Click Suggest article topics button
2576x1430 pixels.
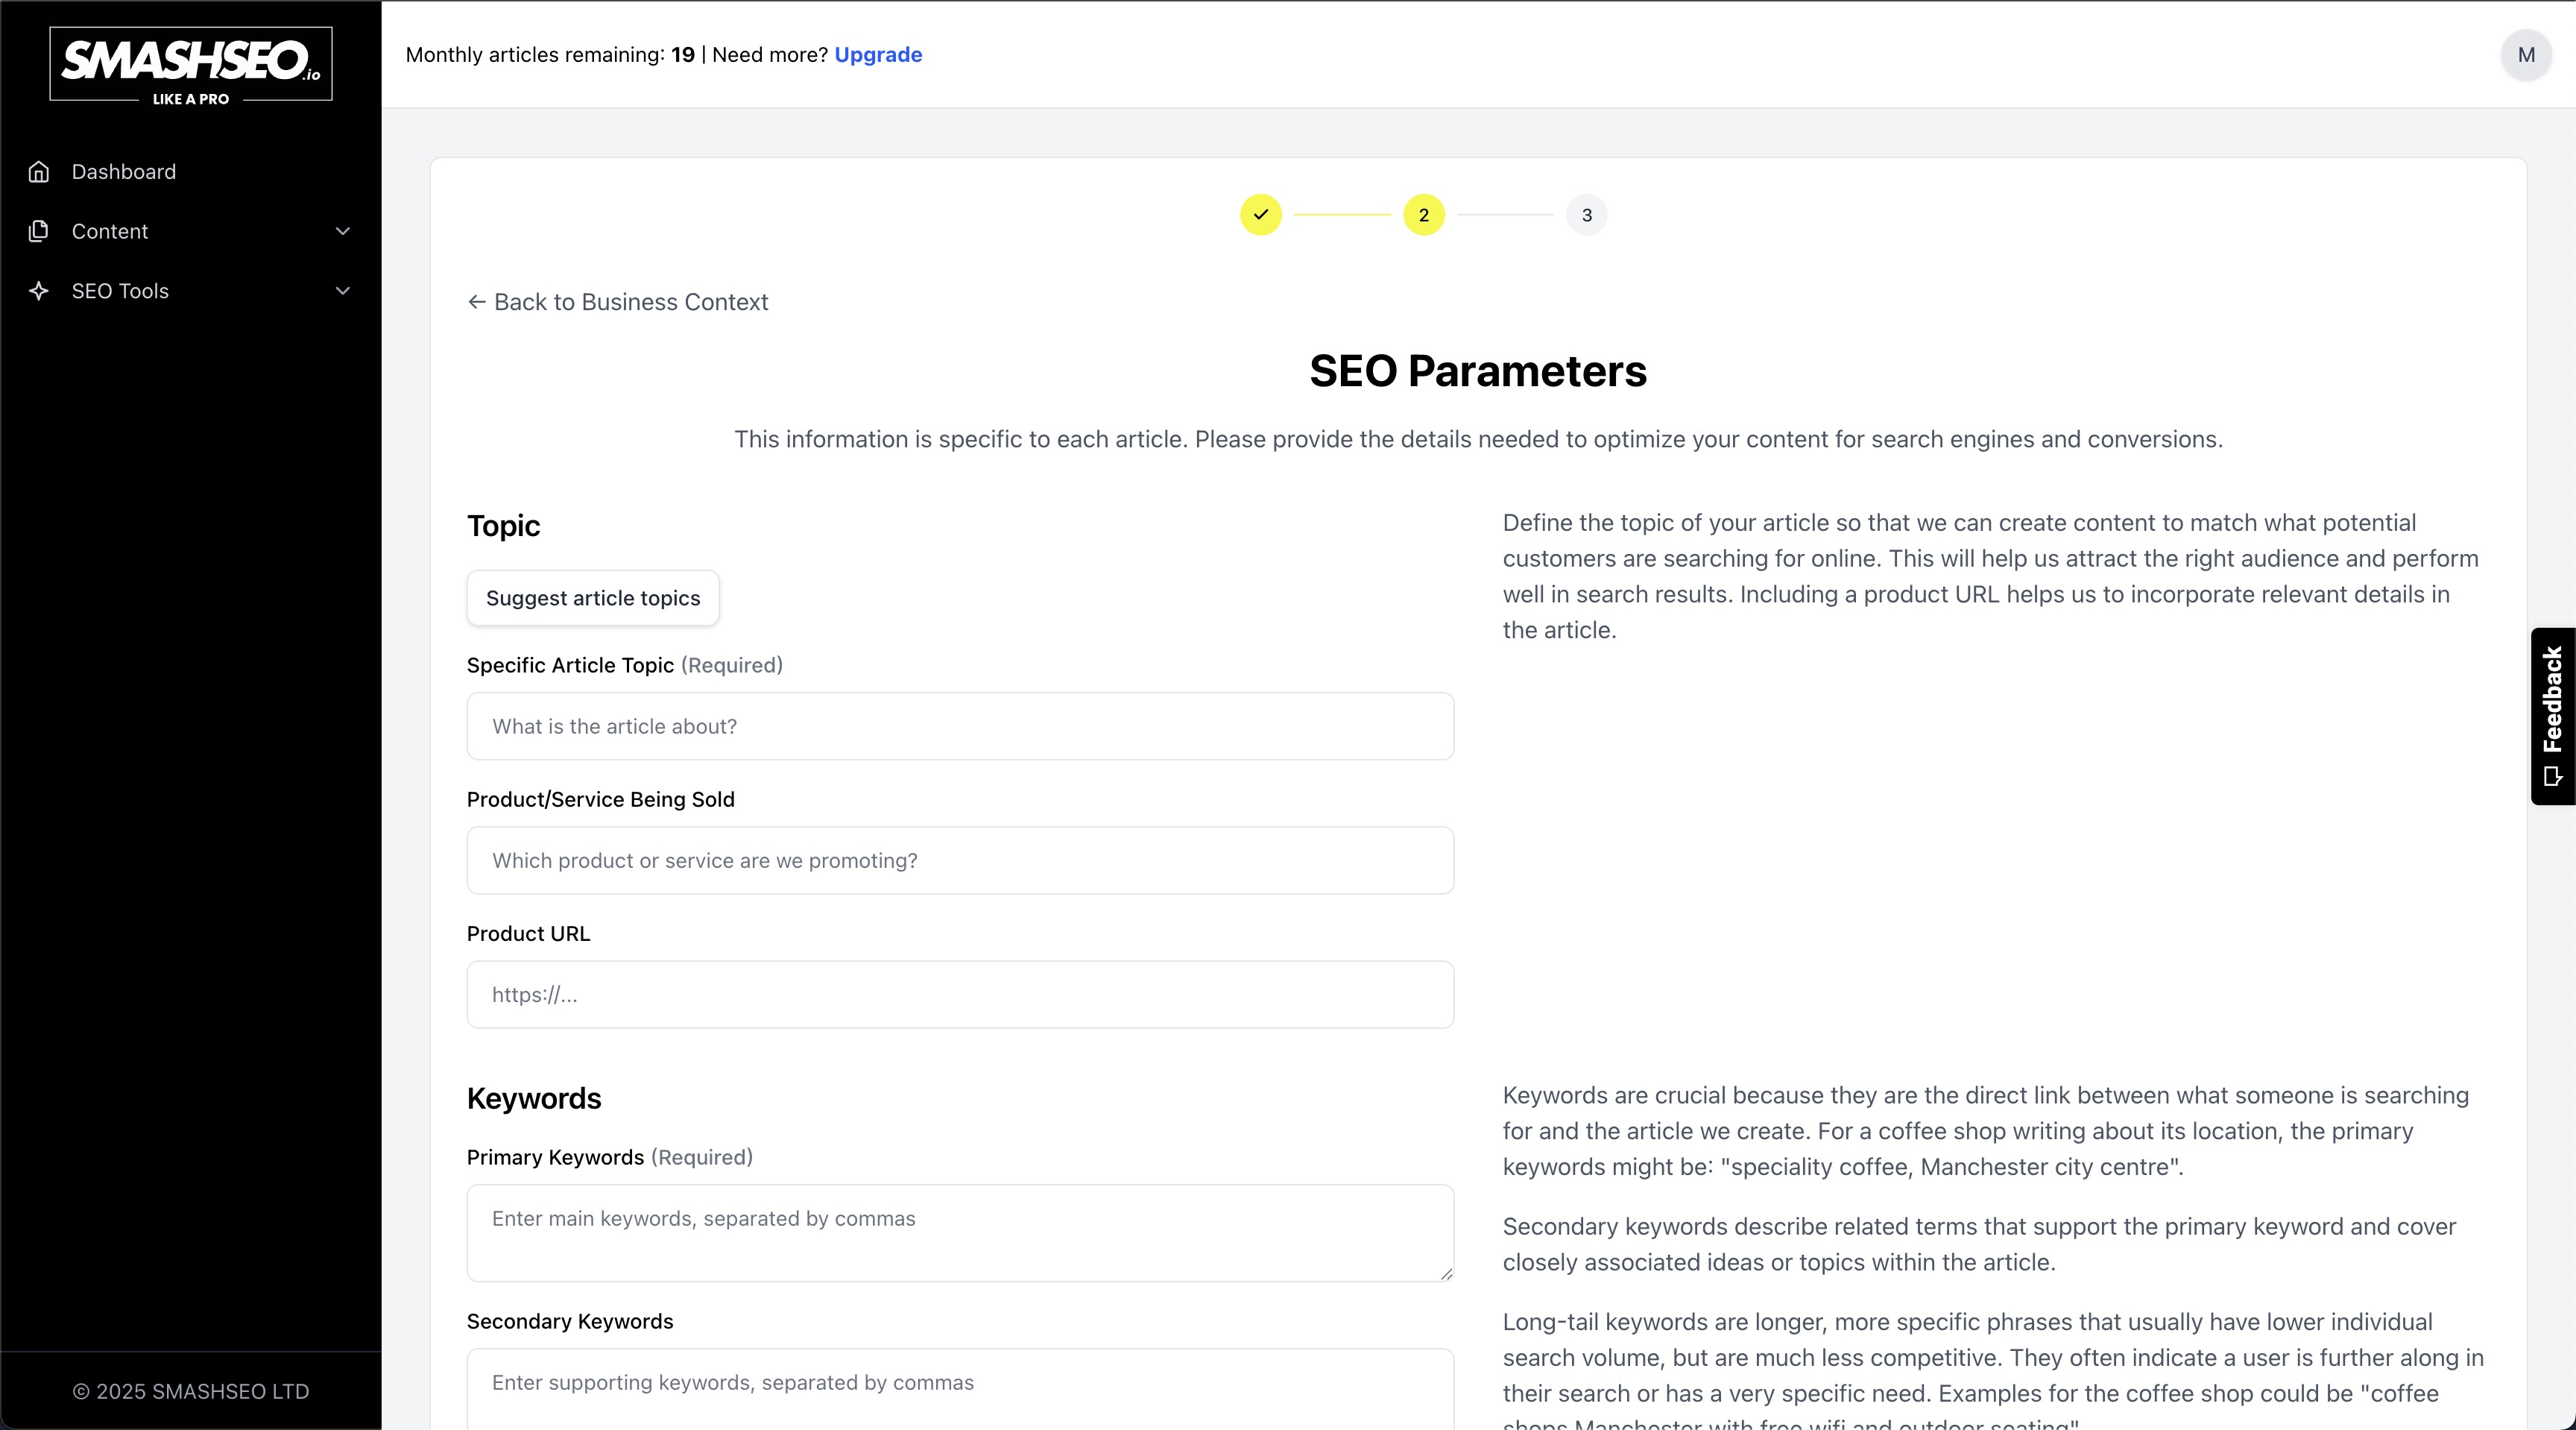593,598
